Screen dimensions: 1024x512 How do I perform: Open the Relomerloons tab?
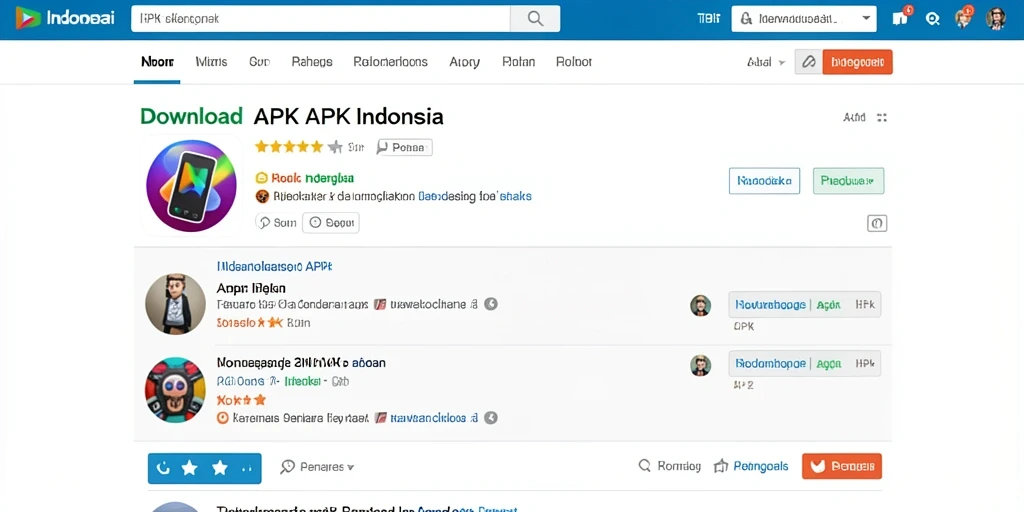391,62
